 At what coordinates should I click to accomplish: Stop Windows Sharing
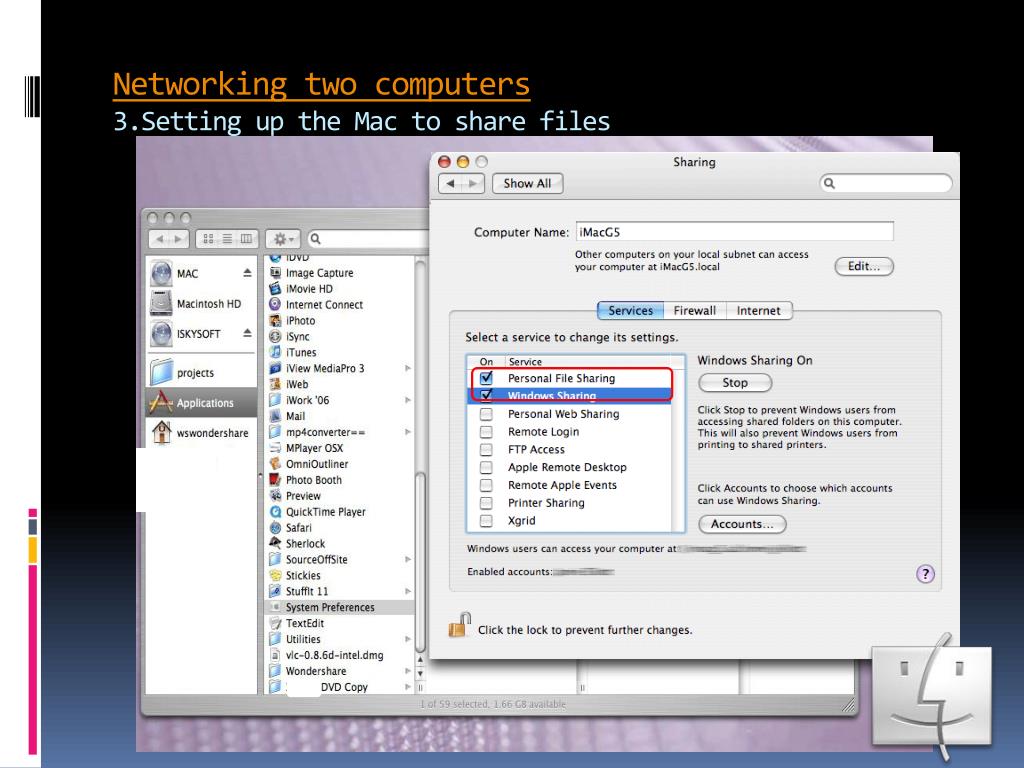coord(735,383)
